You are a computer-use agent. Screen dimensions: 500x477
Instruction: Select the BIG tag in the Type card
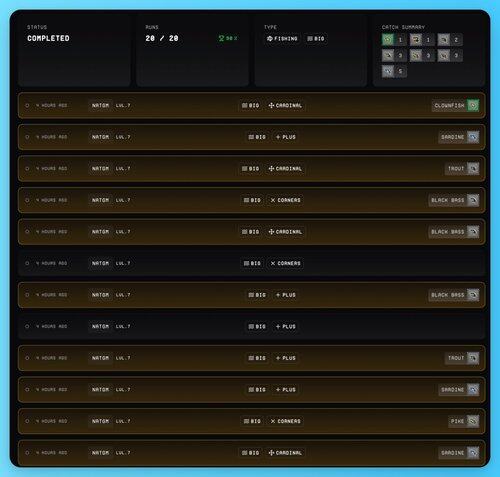coord(316,39)
